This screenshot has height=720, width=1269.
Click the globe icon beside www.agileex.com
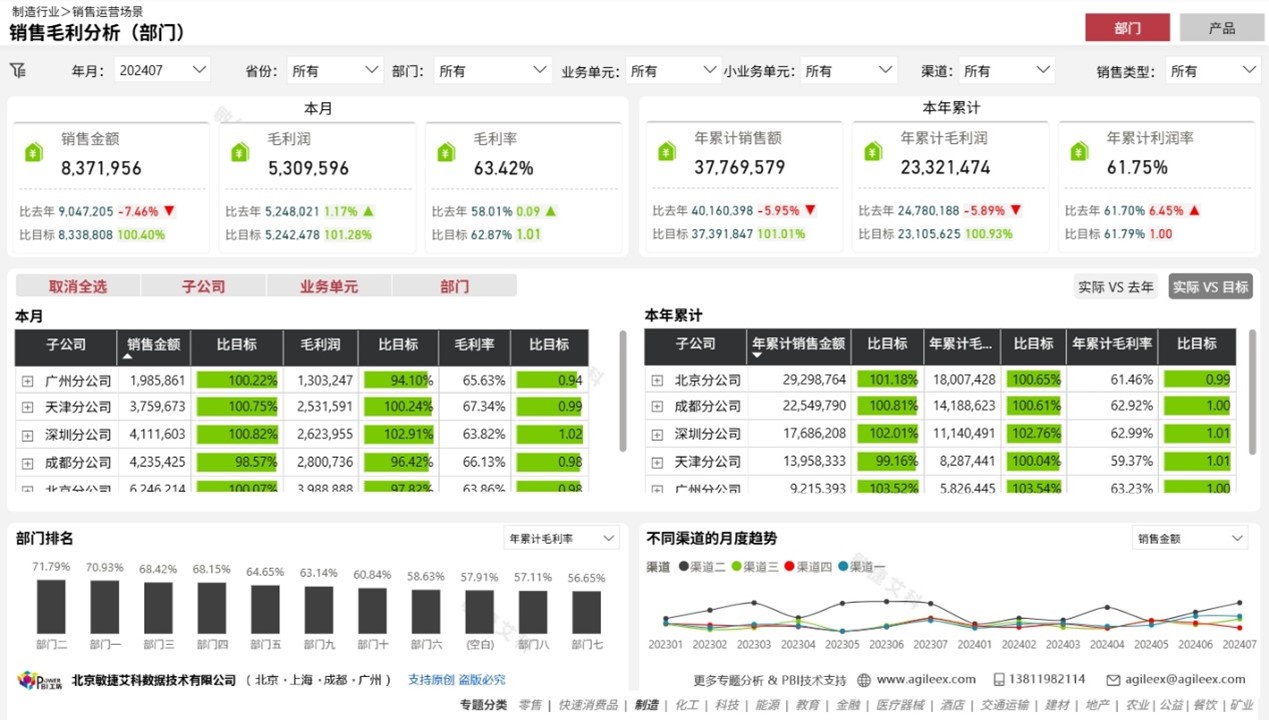[864, 680]
